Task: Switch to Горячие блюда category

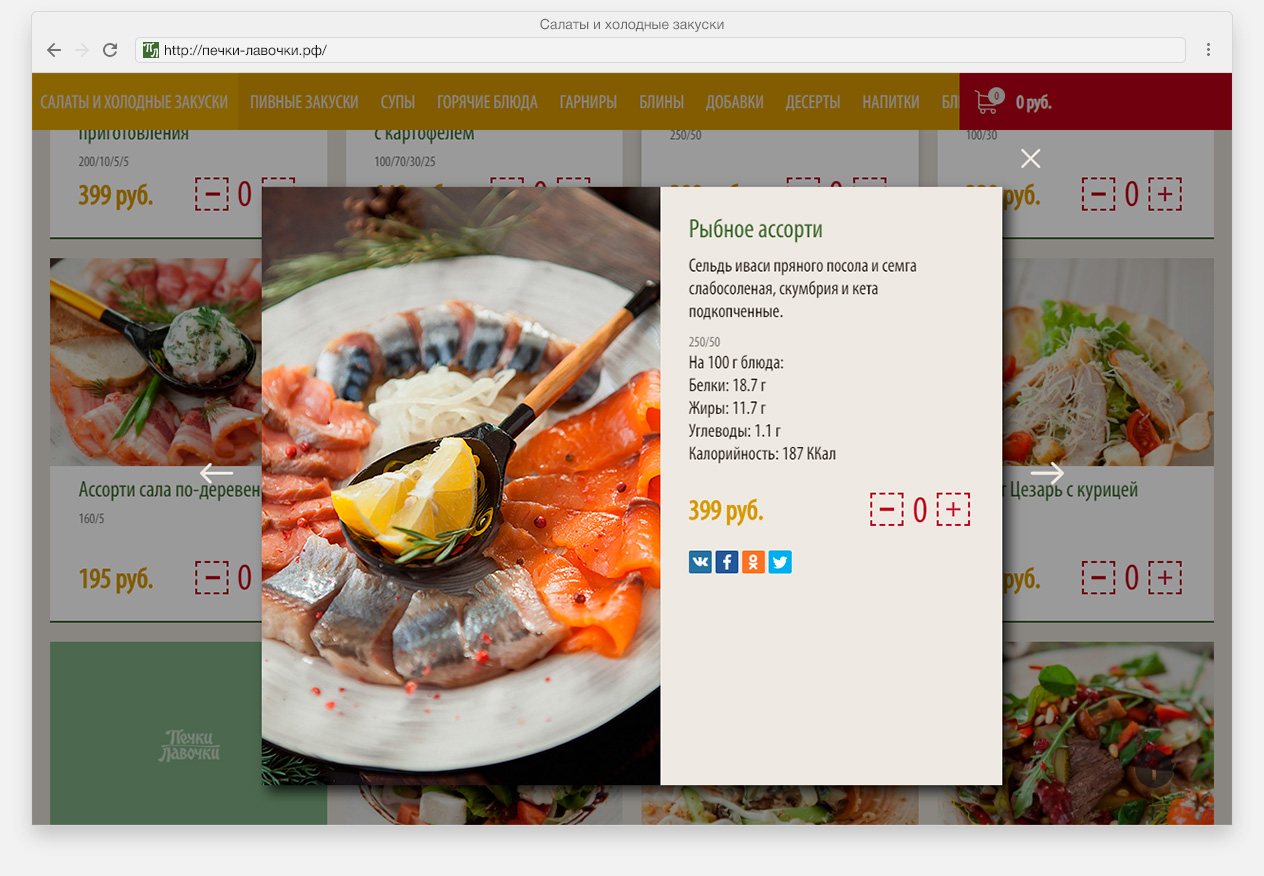Action: 487,102
